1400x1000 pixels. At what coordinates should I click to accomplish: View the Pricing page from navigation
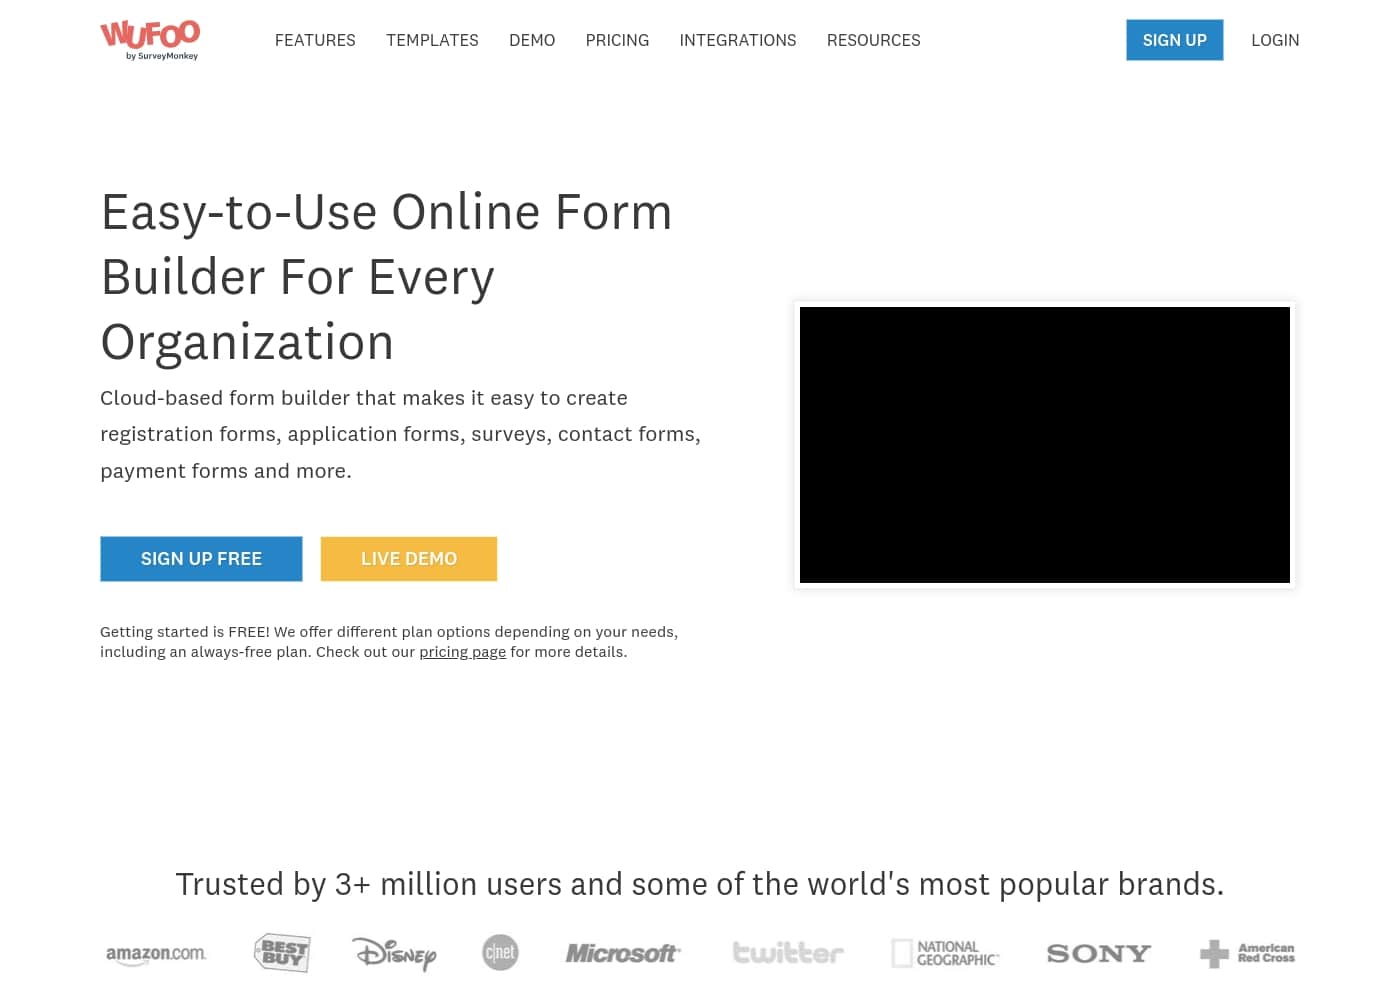coord(617,40)
